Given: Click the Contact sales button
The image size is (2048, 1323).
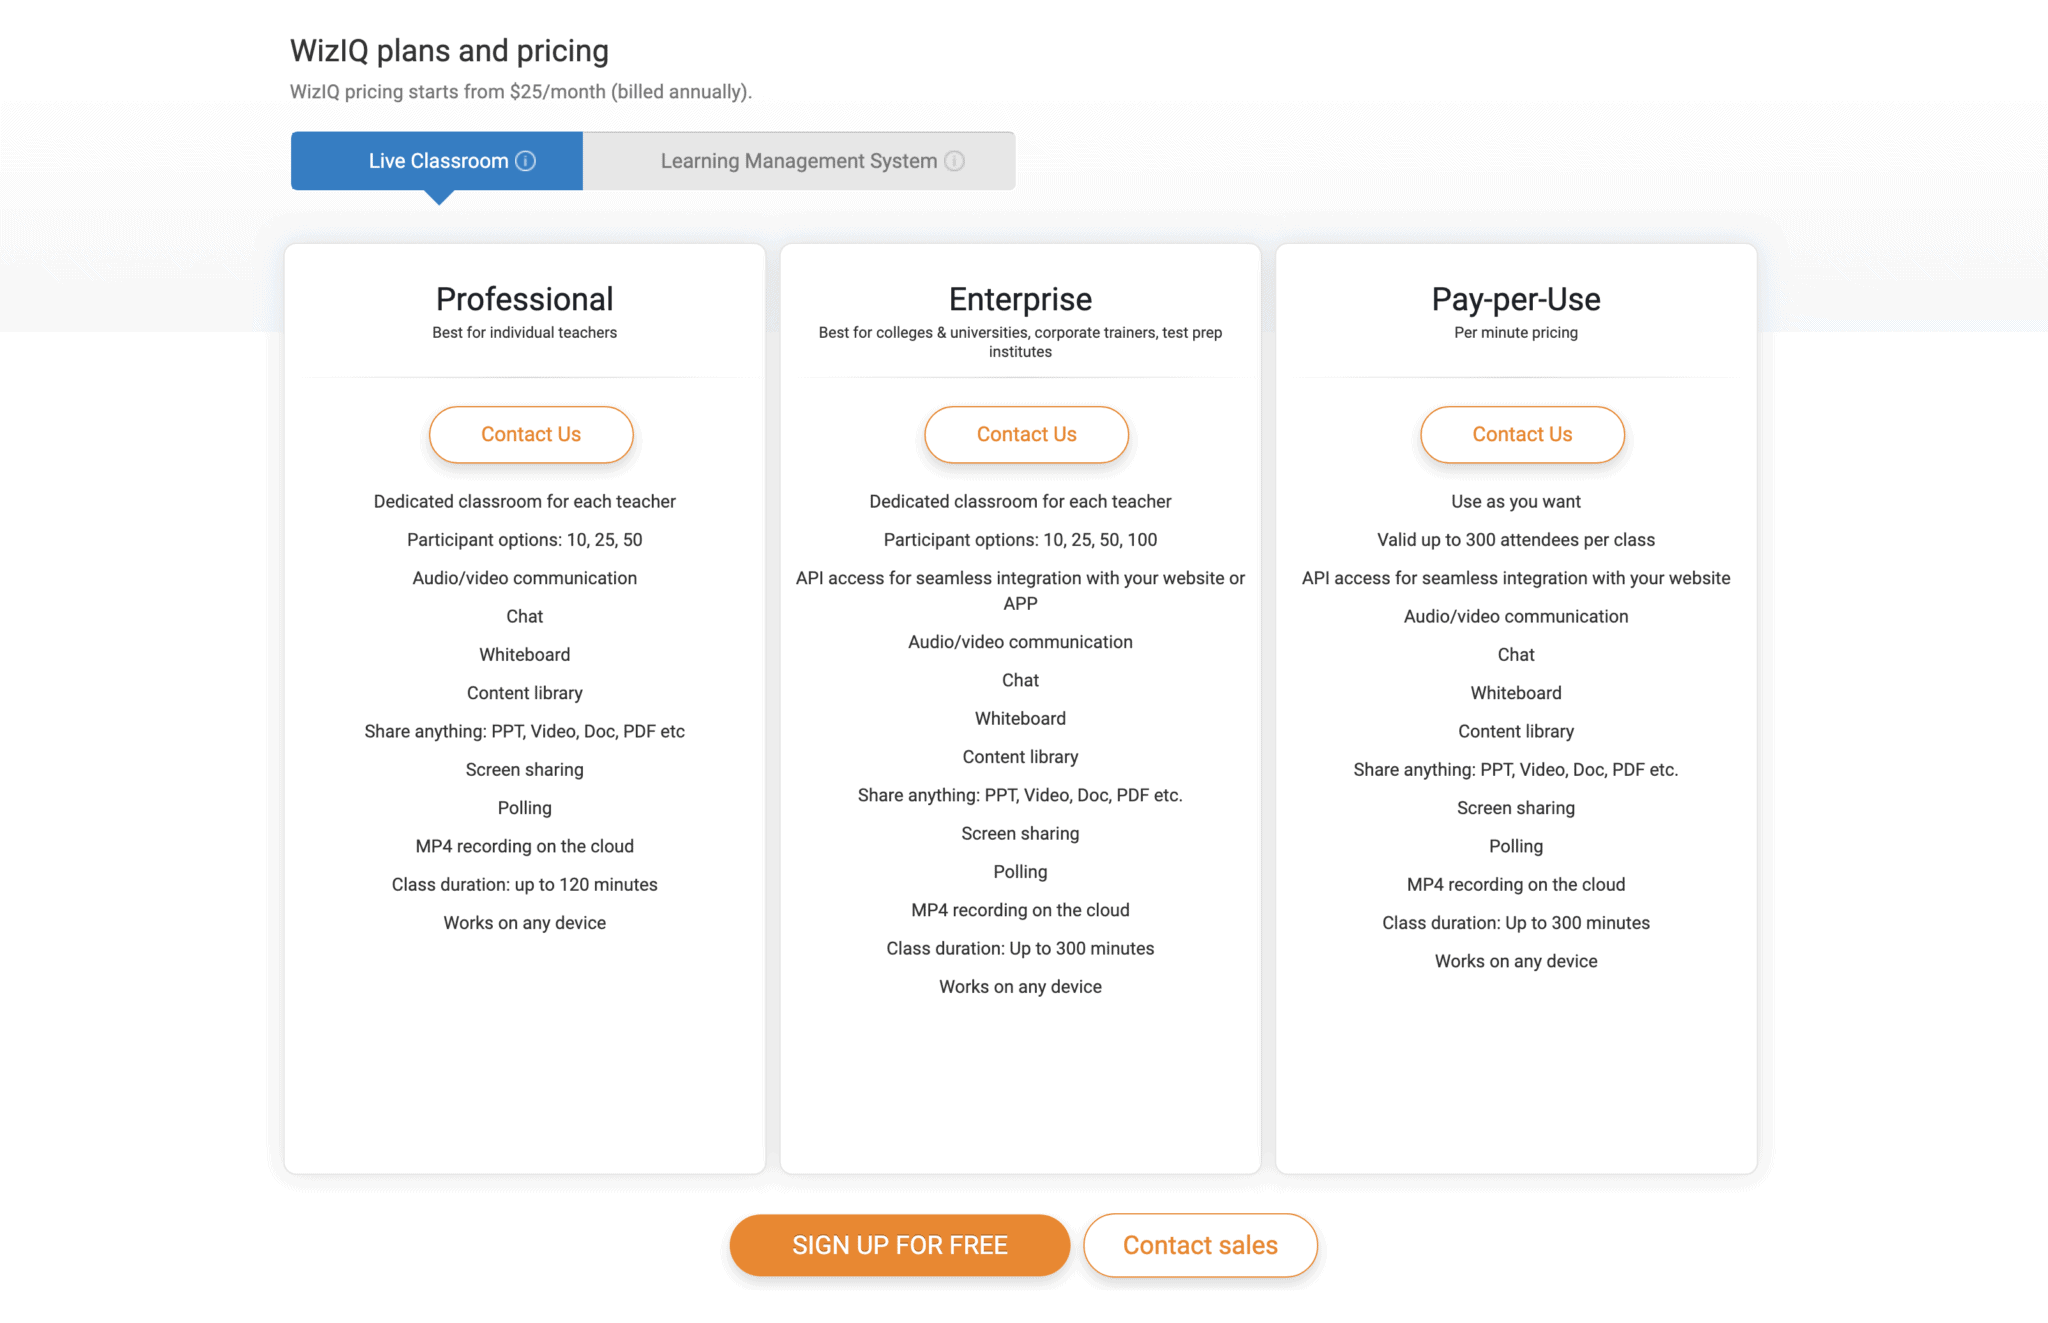Looking at the screenshot, I should [1200, 1245].
